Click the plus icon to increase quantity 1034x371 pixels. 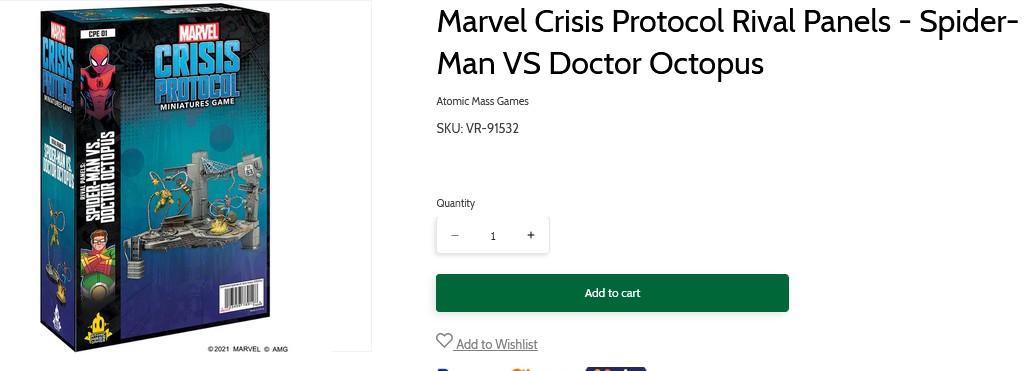(531, 235)
